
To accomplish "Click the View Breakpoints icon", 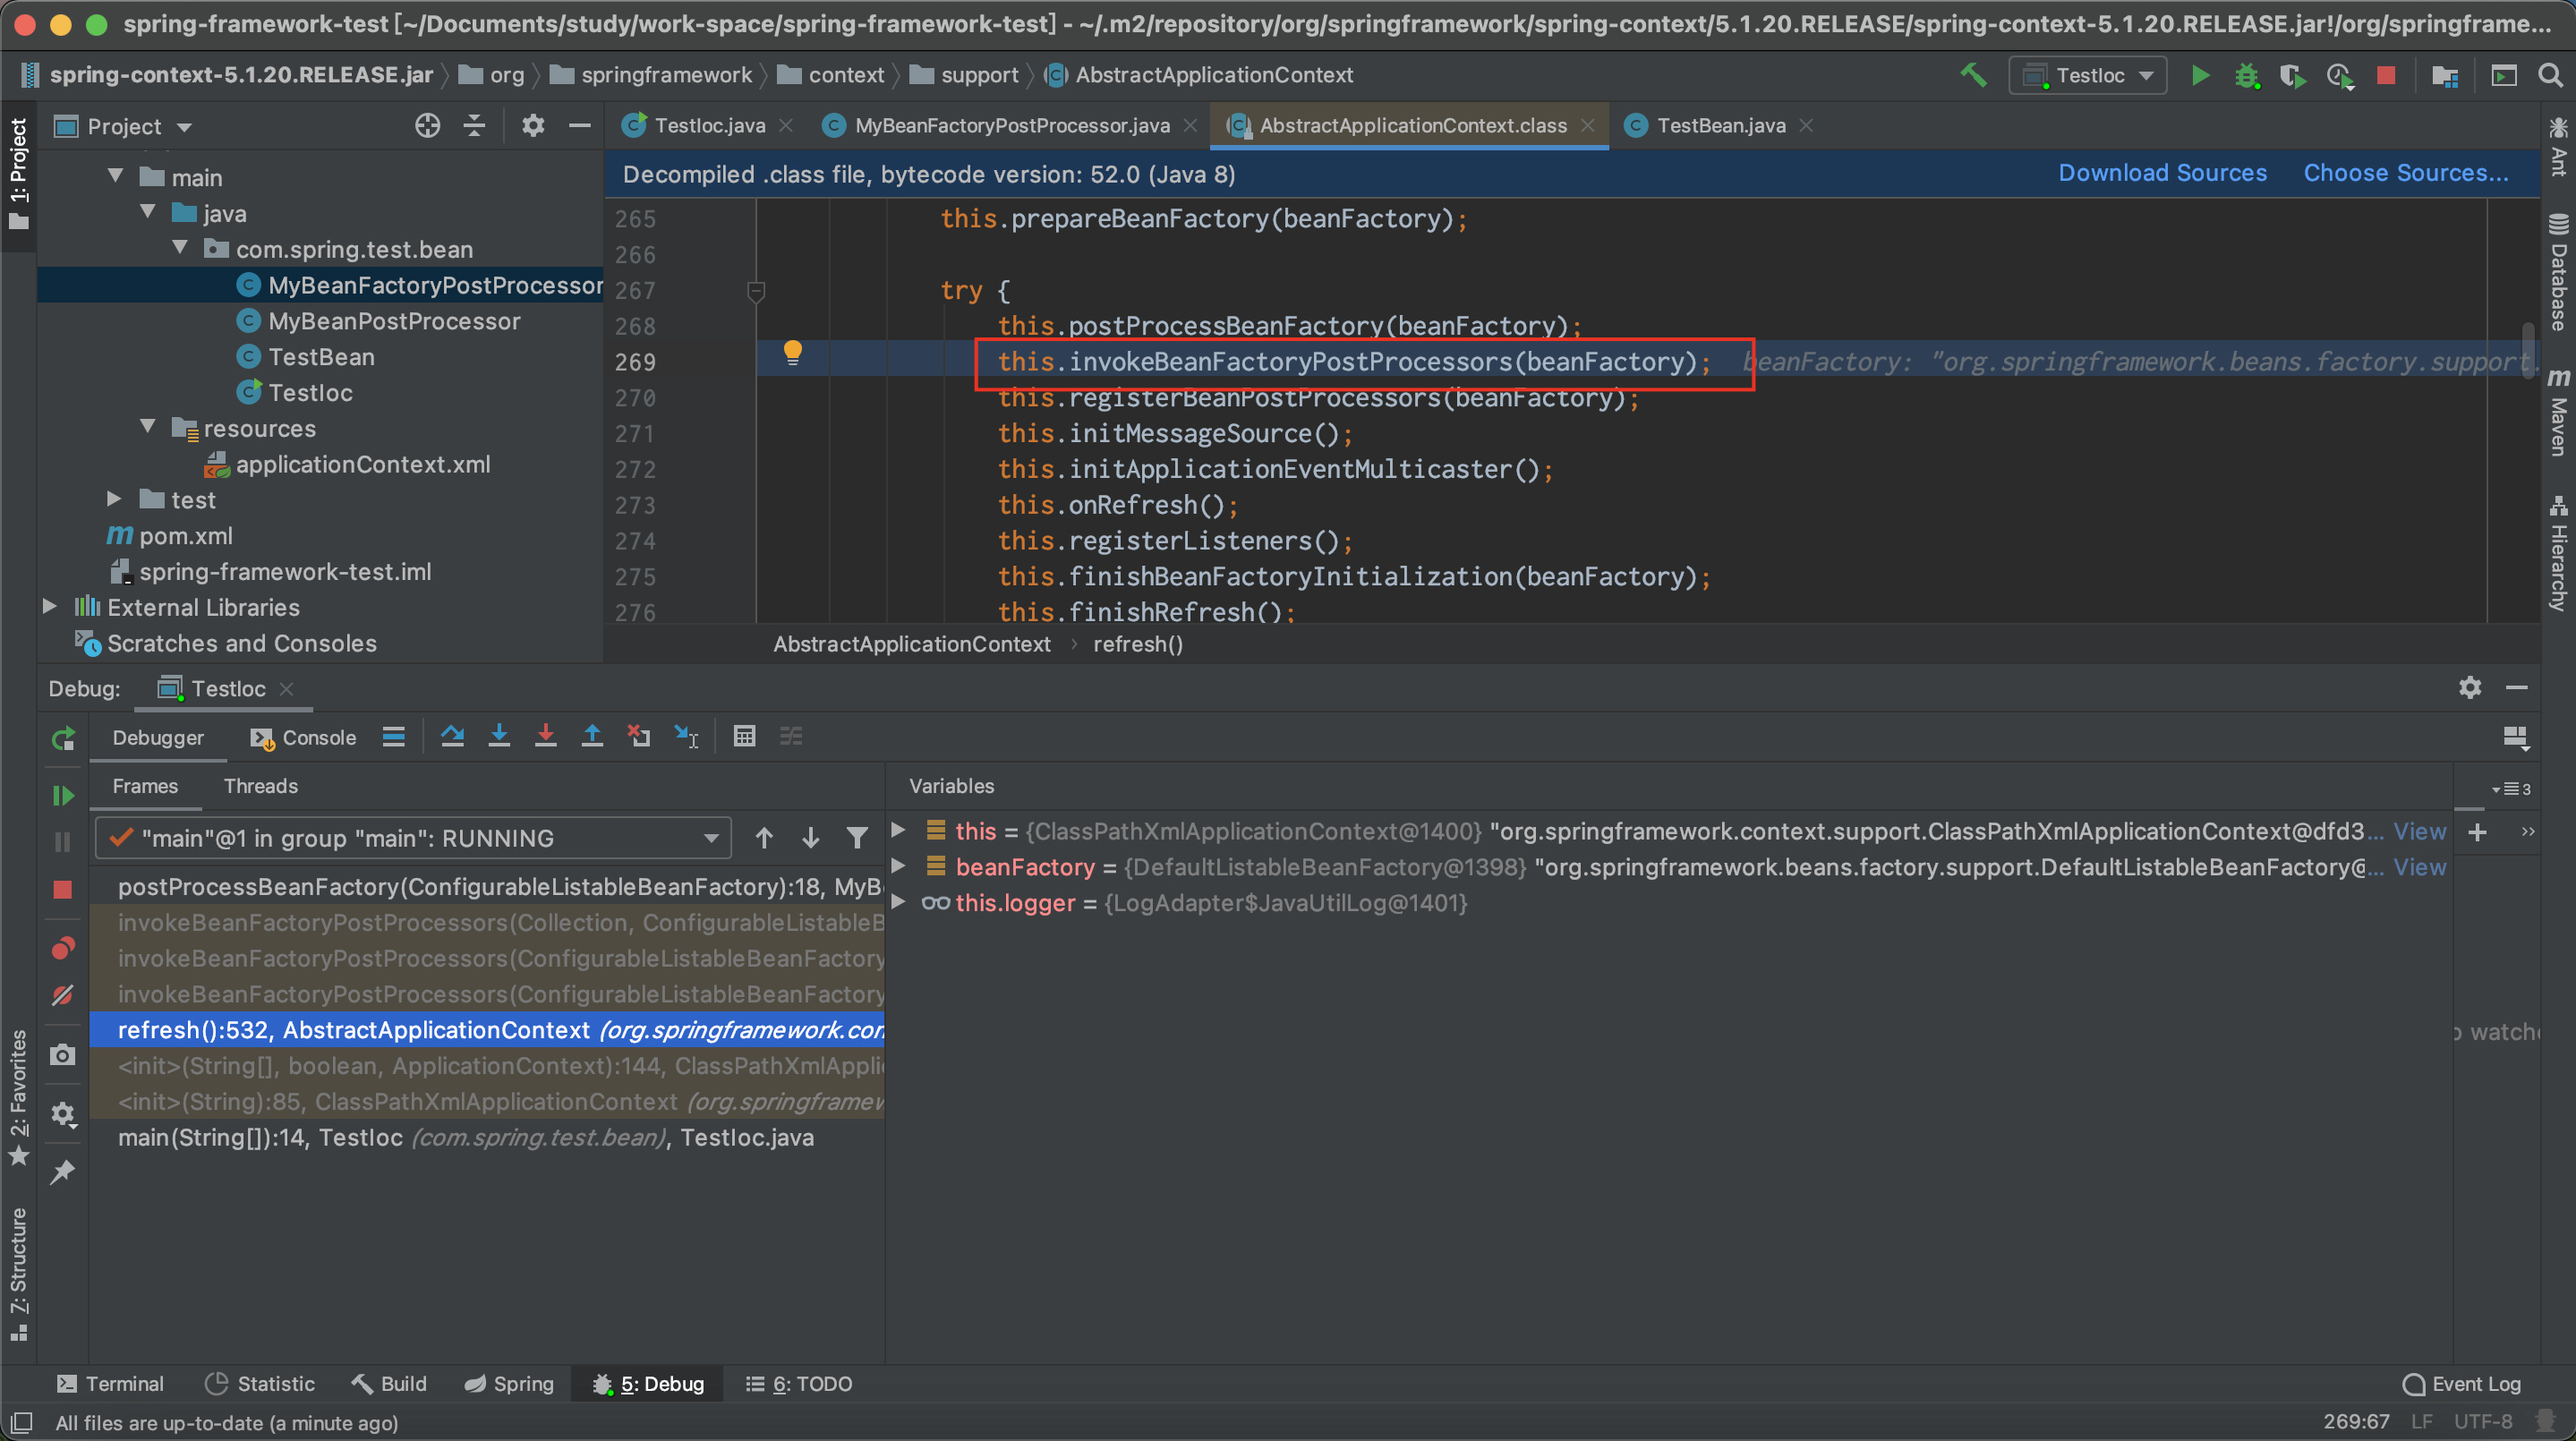I will 63,948.
